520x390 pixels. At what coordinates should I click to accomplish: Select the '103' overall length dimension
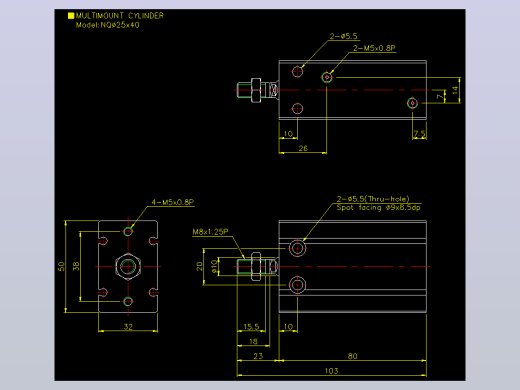[x=331, y=371]
